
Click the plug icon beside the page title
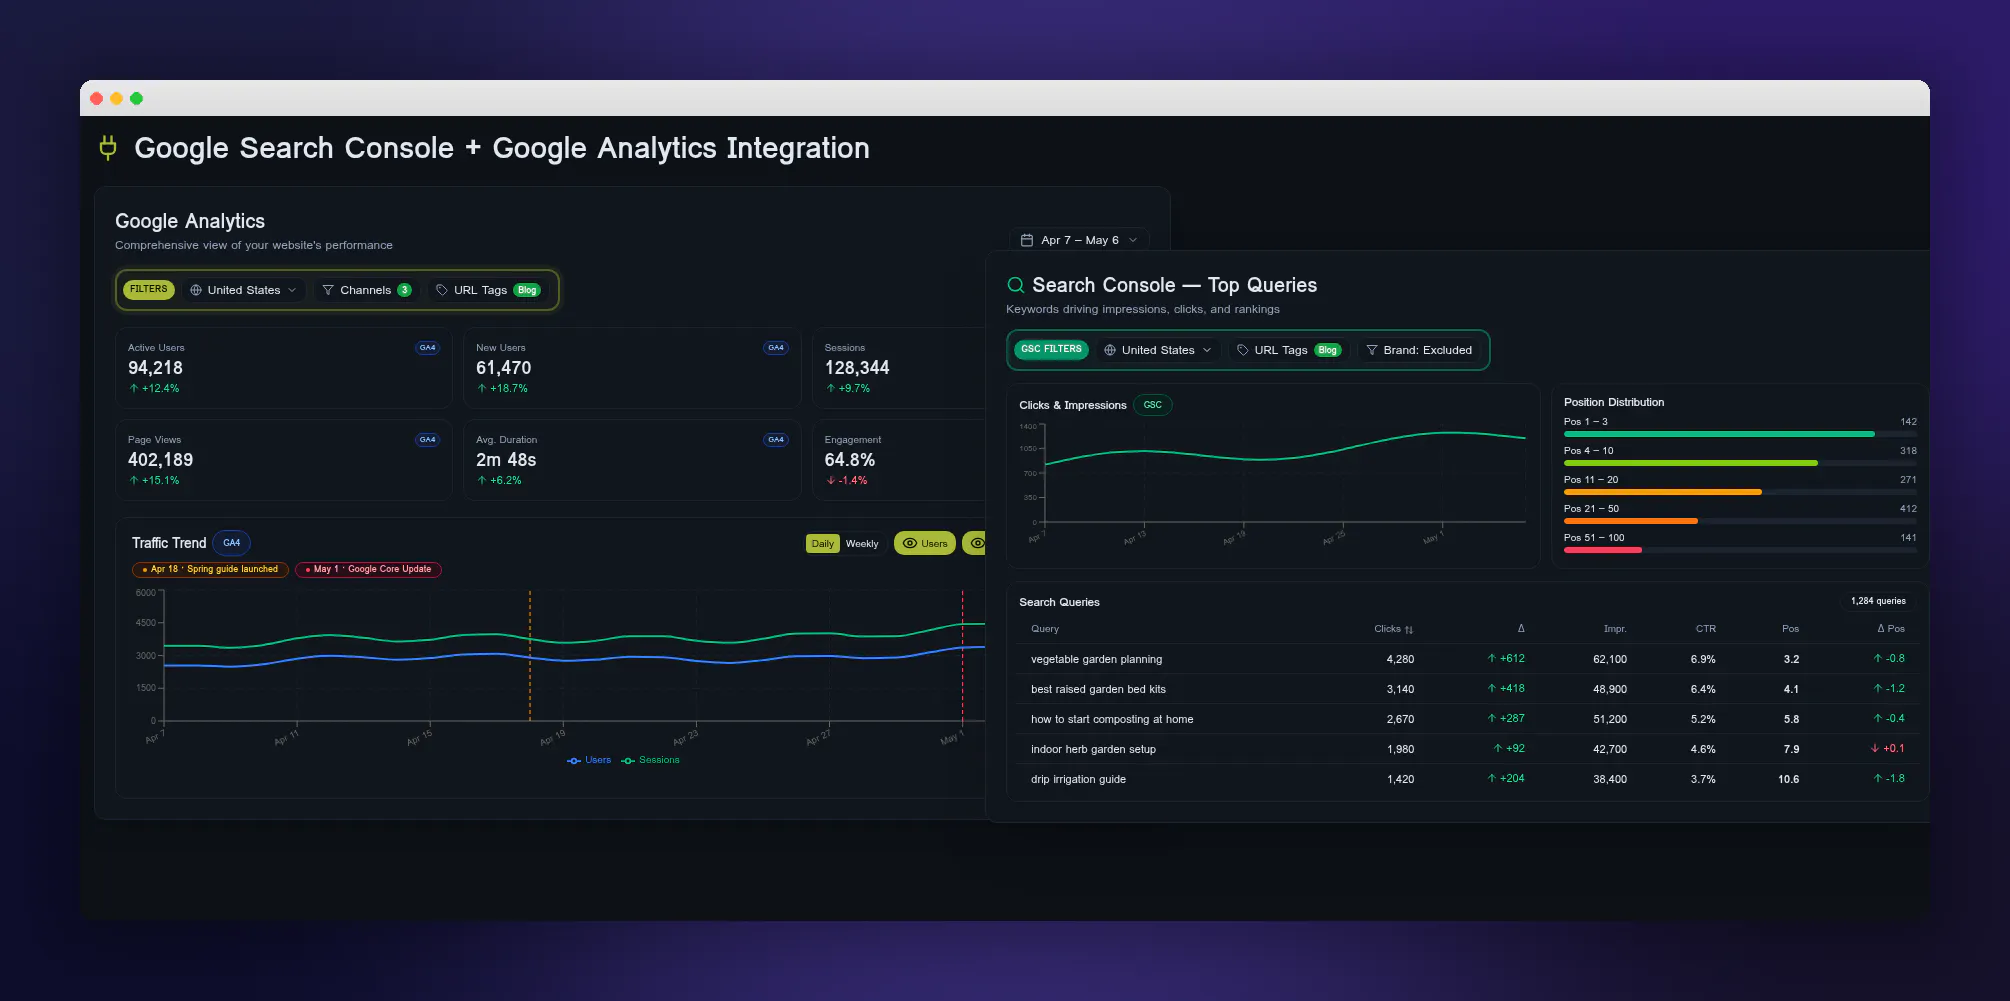coord(108,148)
